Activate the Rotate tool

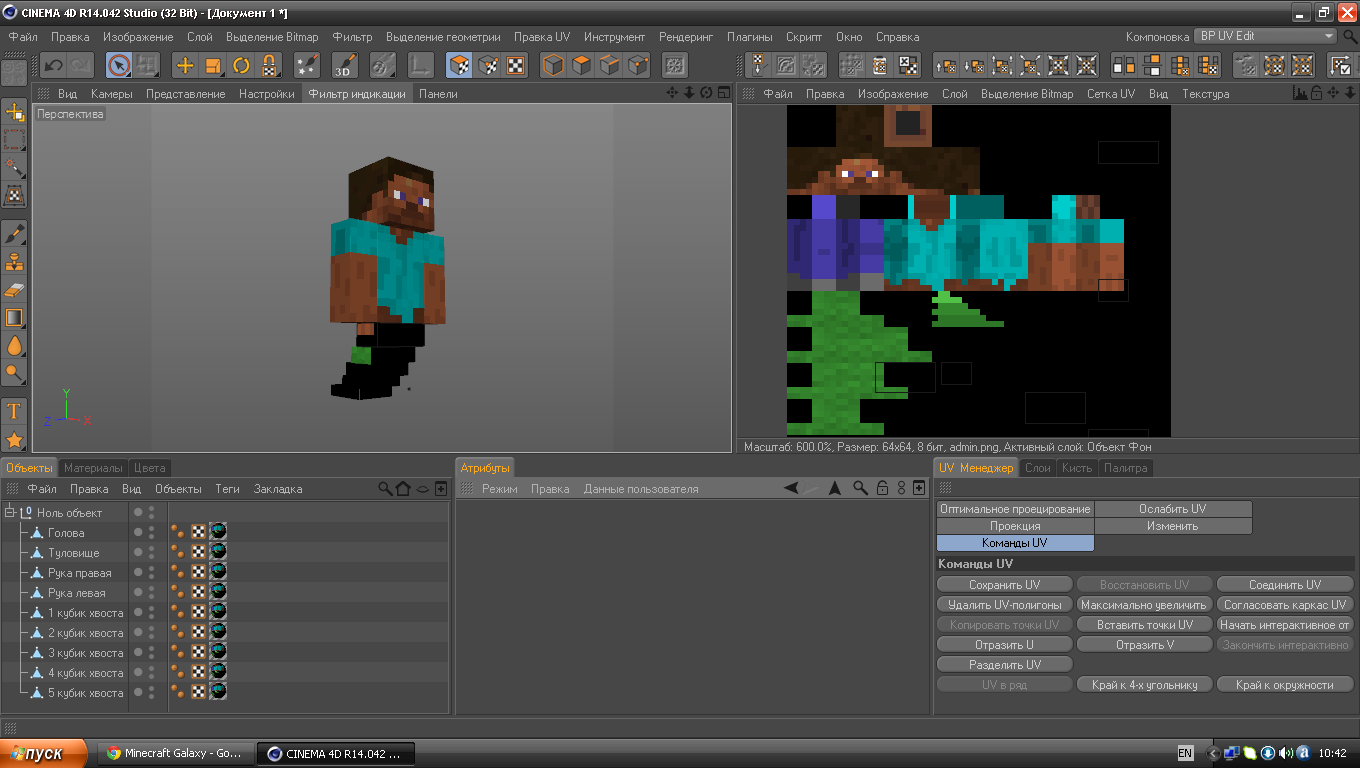coord(241,66)
